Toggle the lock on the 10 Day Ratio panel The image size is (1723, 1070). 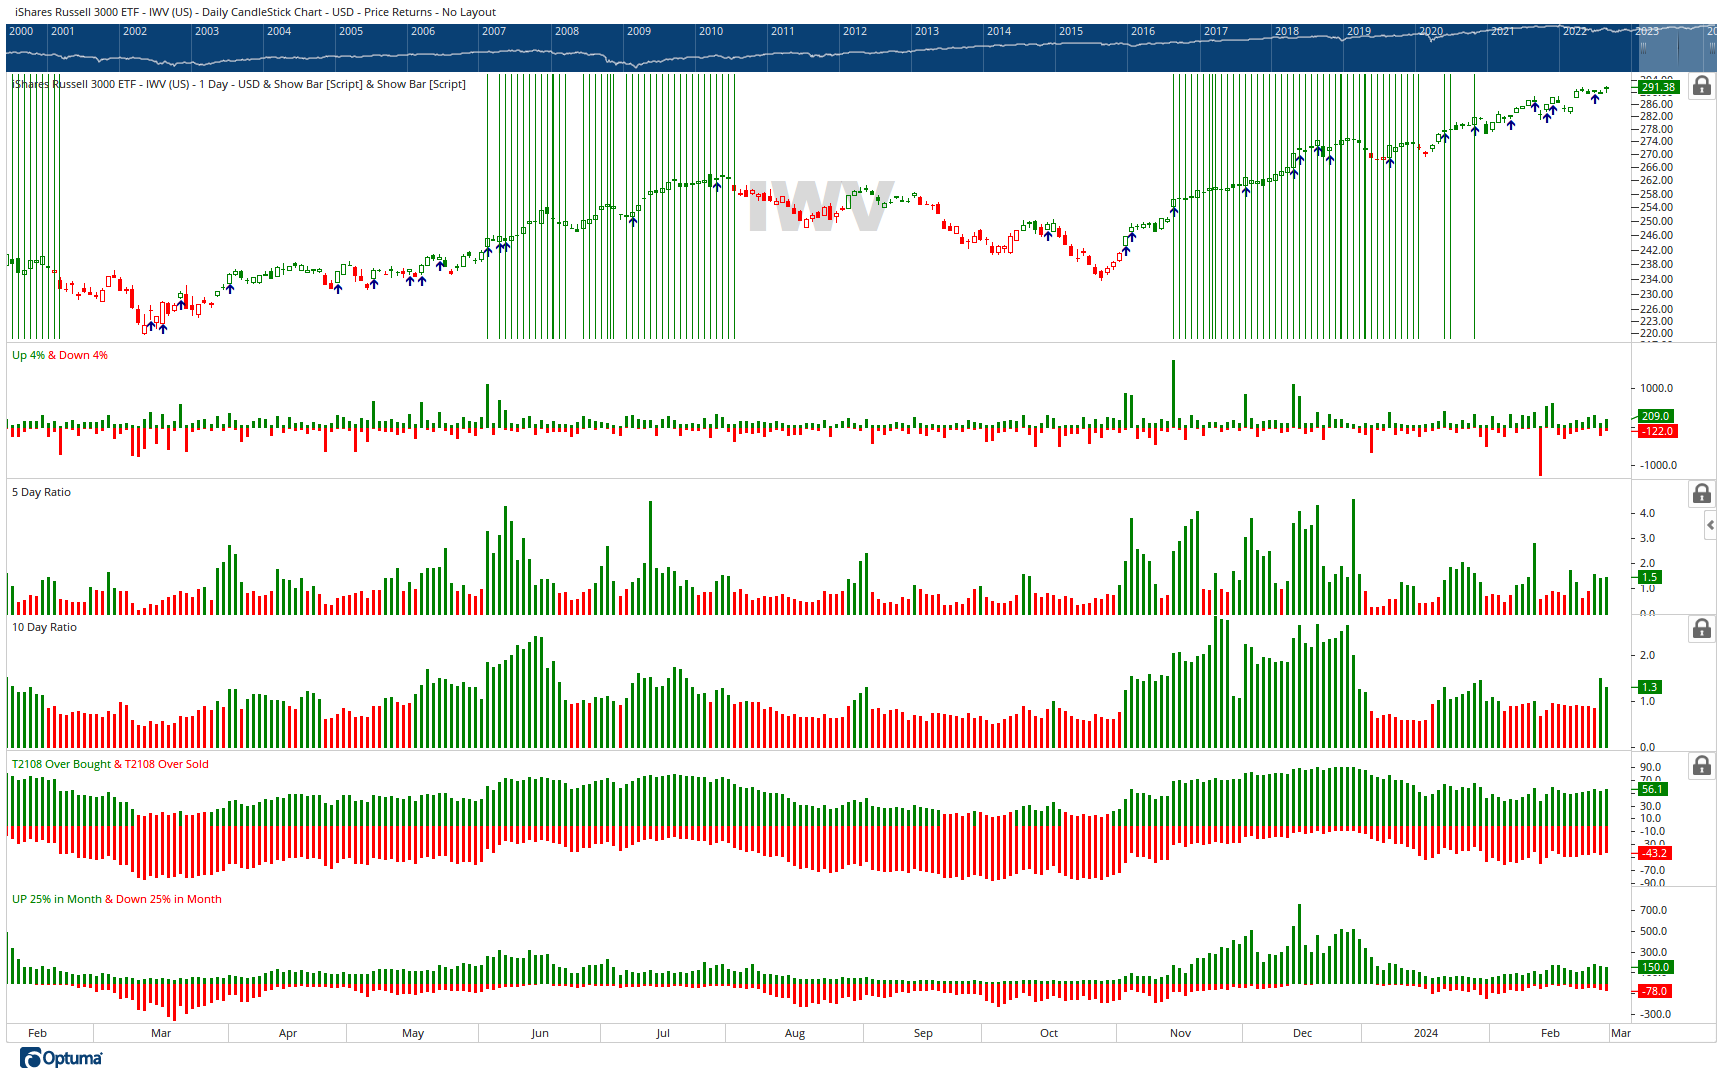(x=1701, y=628)
